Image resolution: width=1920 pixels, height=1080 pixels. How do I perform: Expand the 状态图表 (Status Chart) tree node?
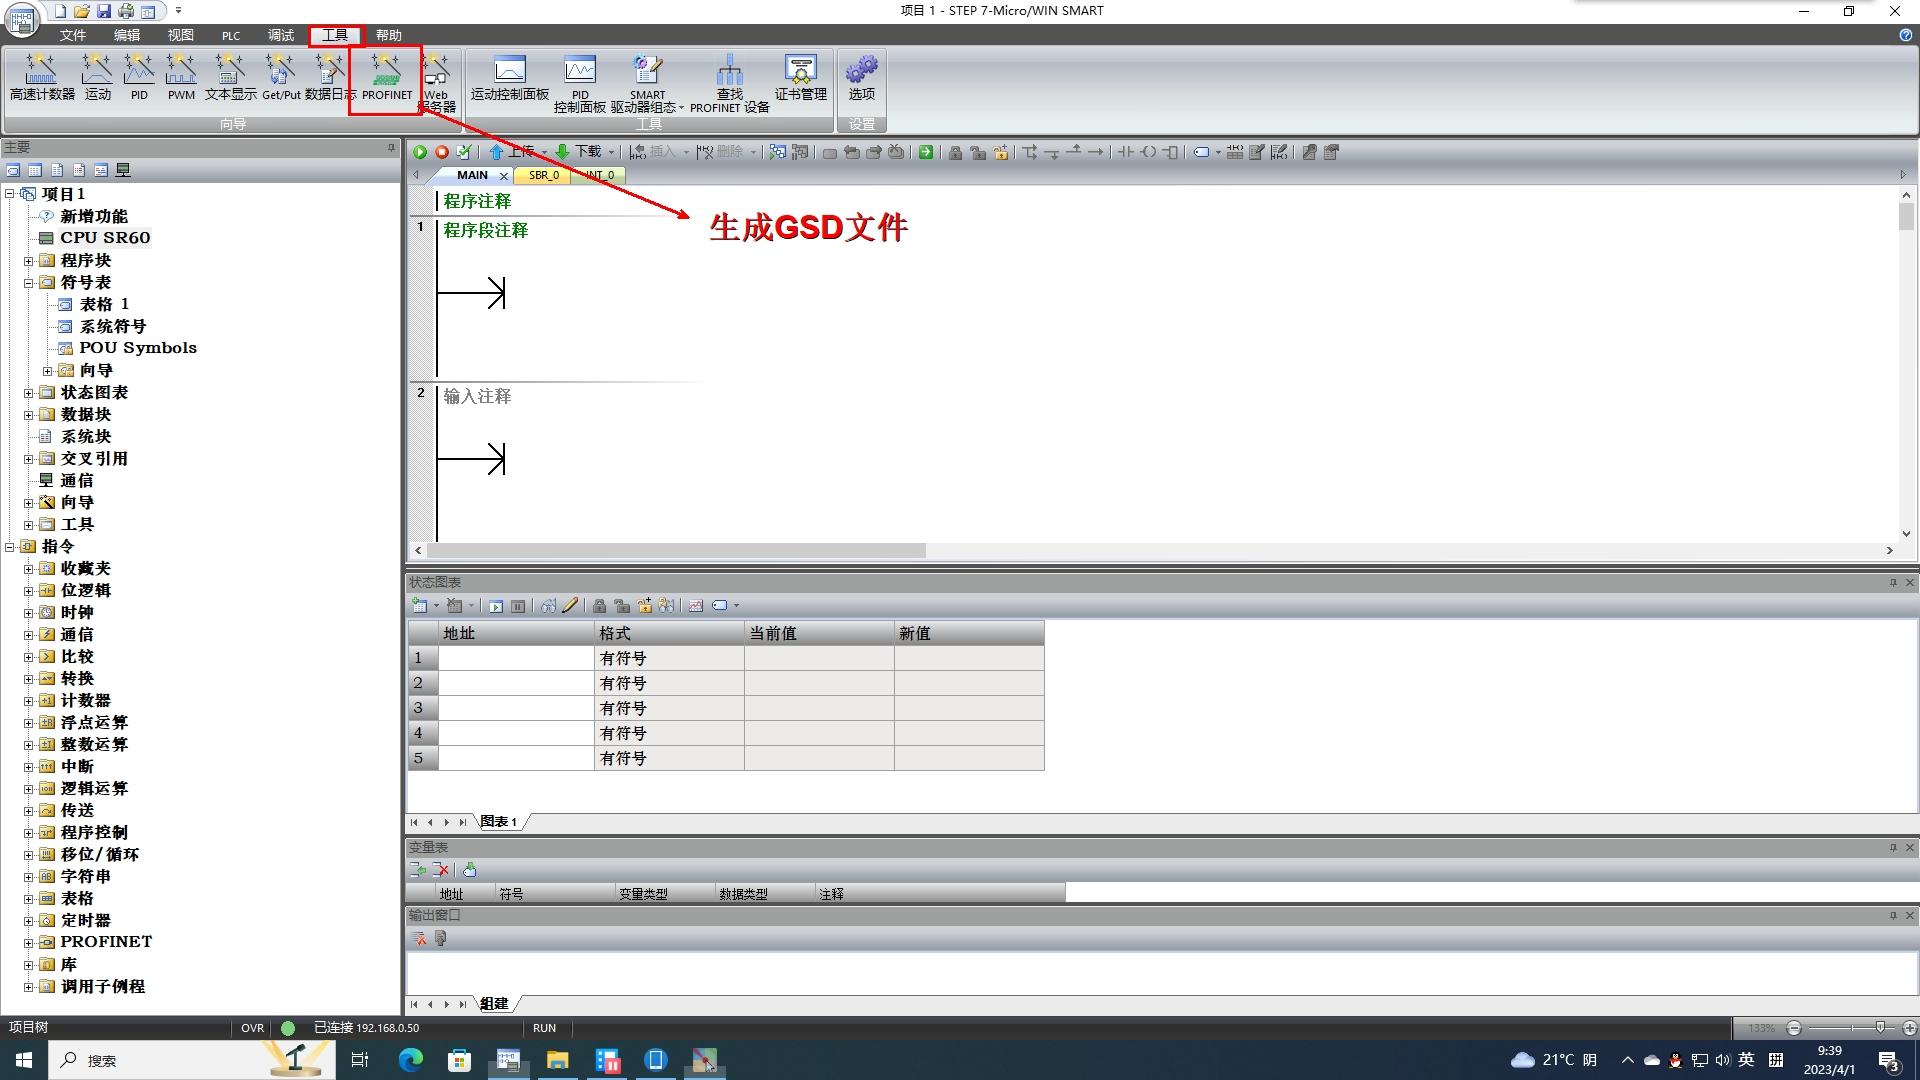tap(29, 393)
